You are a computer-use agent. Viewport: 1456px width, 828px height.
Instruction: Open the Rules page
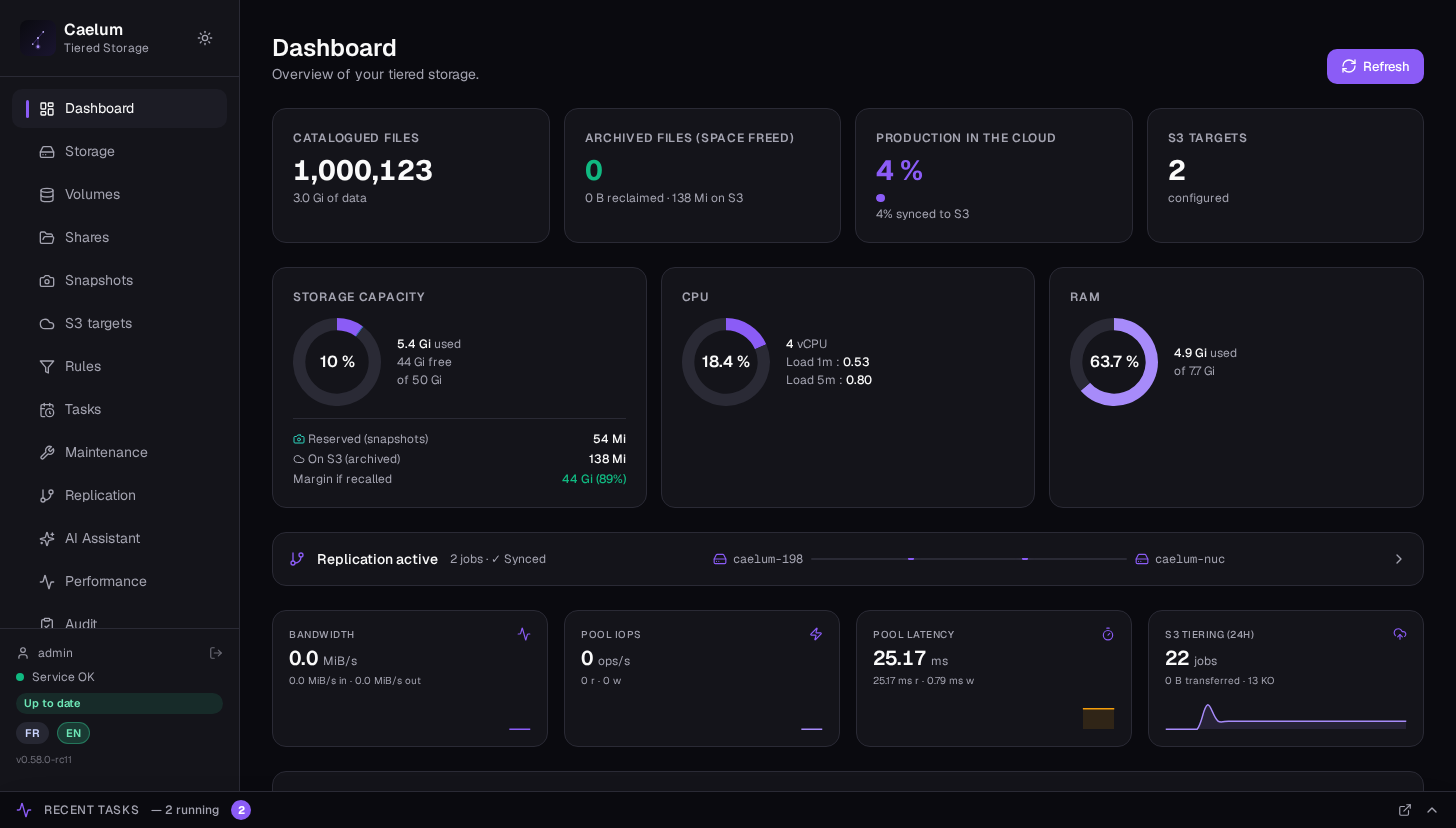click(120, 366)
